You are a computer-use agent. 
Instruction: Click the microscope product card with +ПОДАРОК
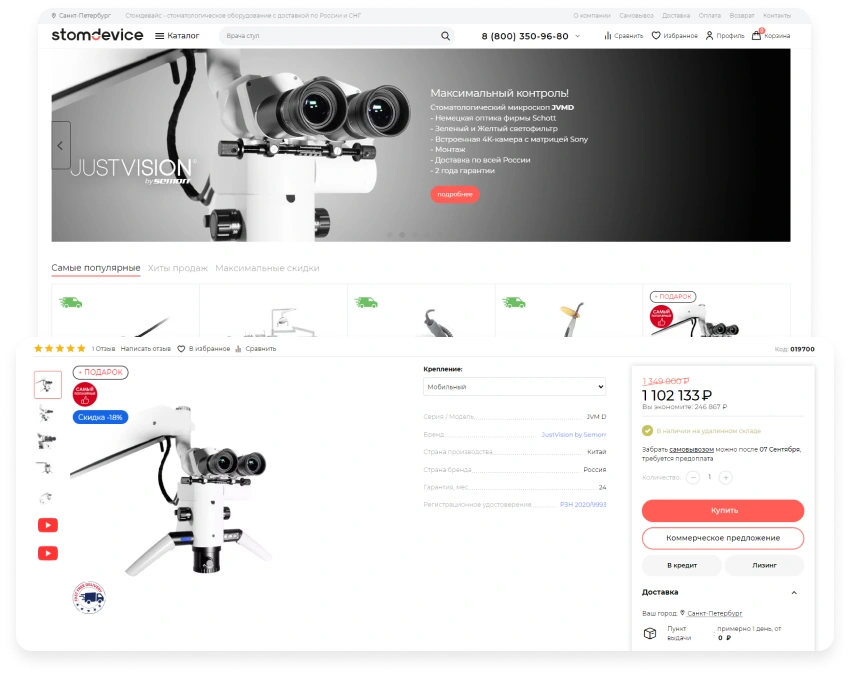pos(716,312)
